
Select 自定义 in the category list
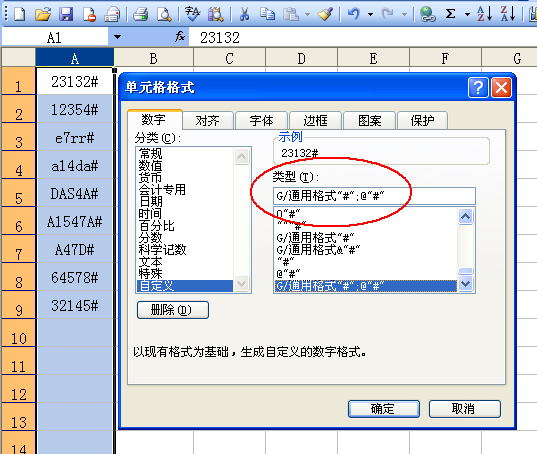coord(185,286)
